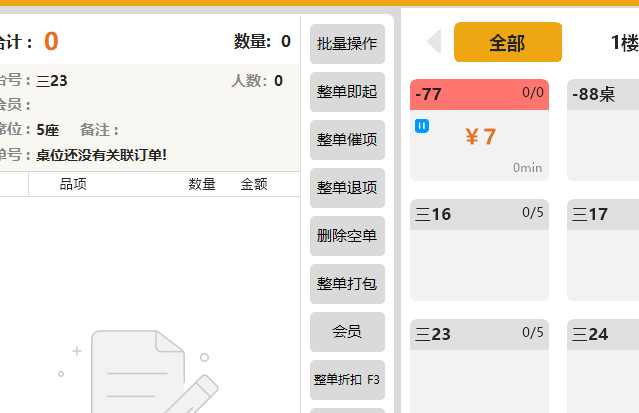The image size is (639, 413).
Task: Click the blue pause icon on table -77
Action: [x=422, y=126]
